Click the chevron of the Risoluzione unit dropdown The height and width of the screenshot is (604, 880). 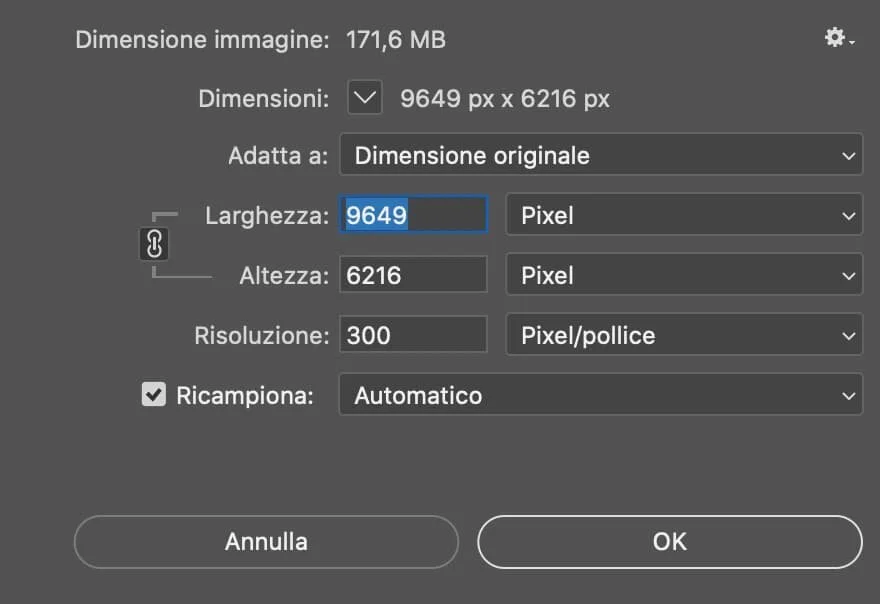click(x=849, y=336)
